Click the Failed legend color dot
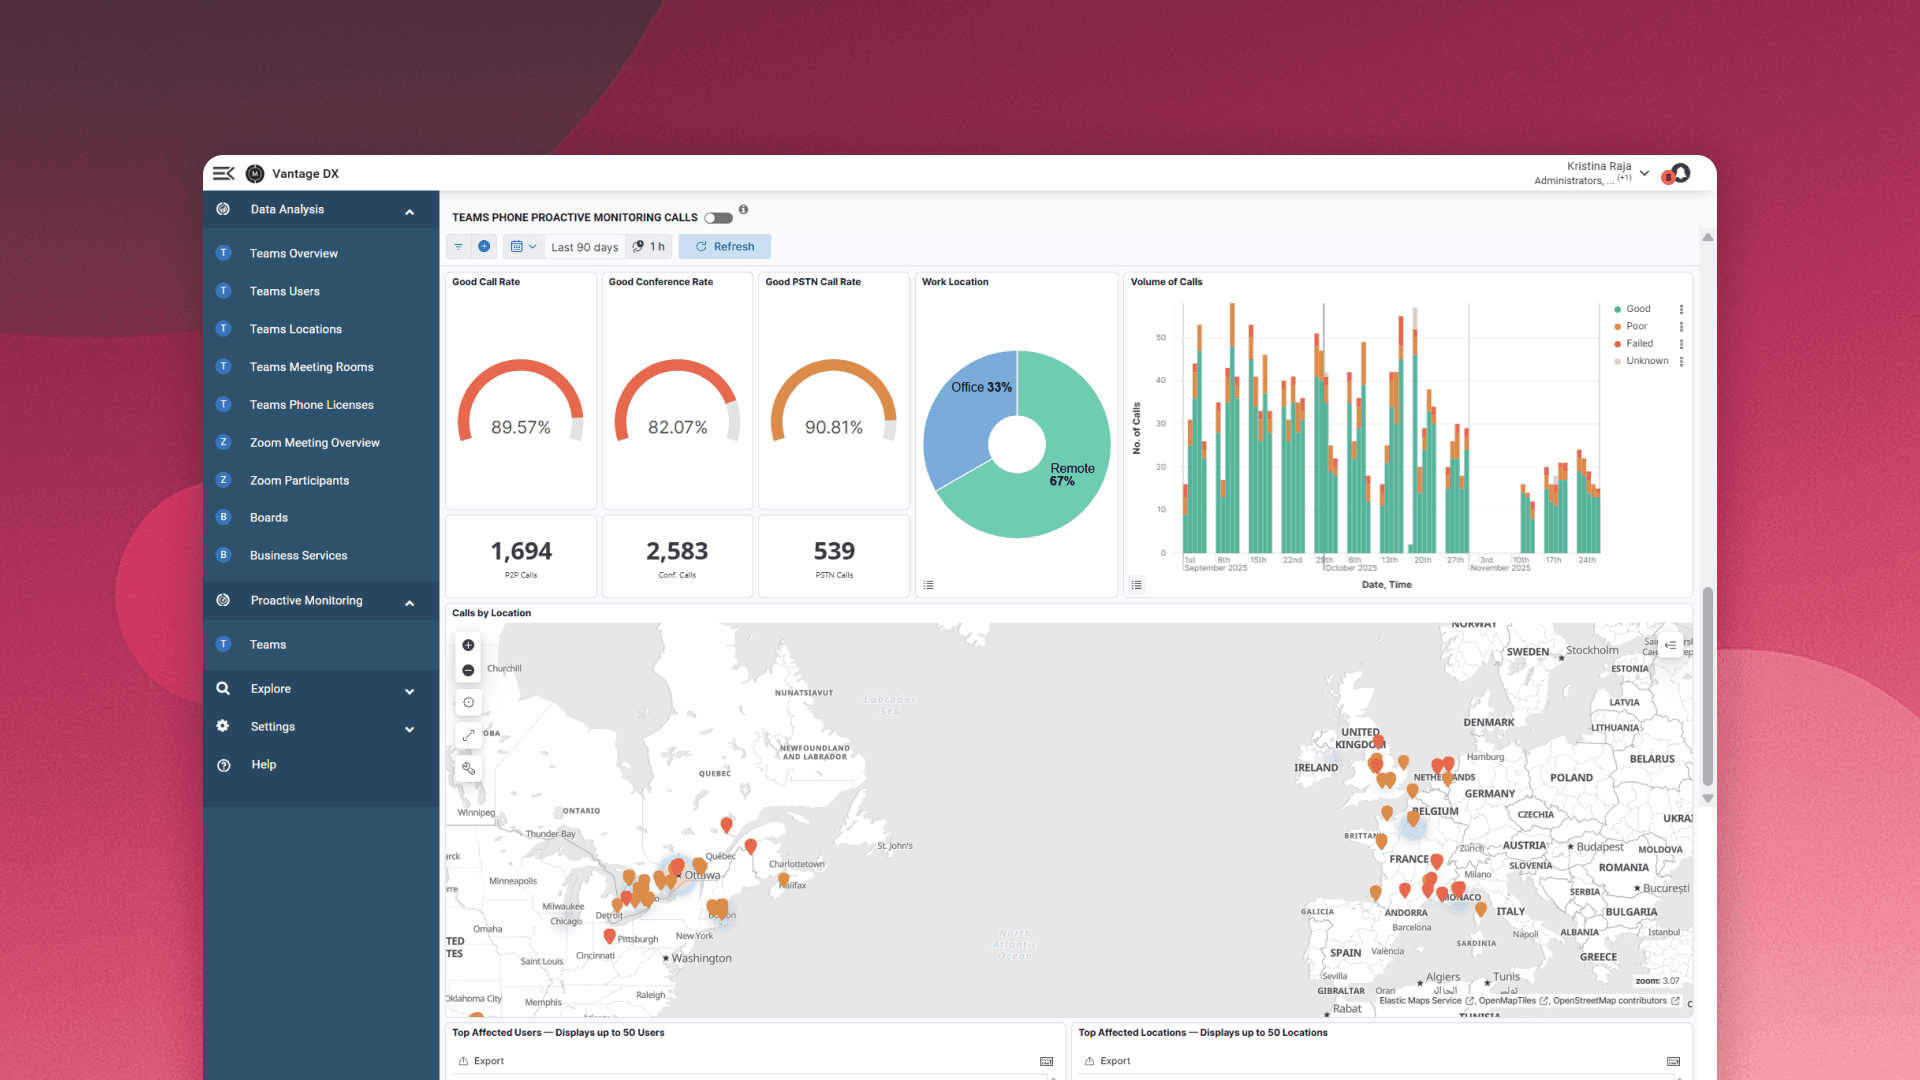1920x1080 pixels. pyautogui.click(x=1617, y=344)
